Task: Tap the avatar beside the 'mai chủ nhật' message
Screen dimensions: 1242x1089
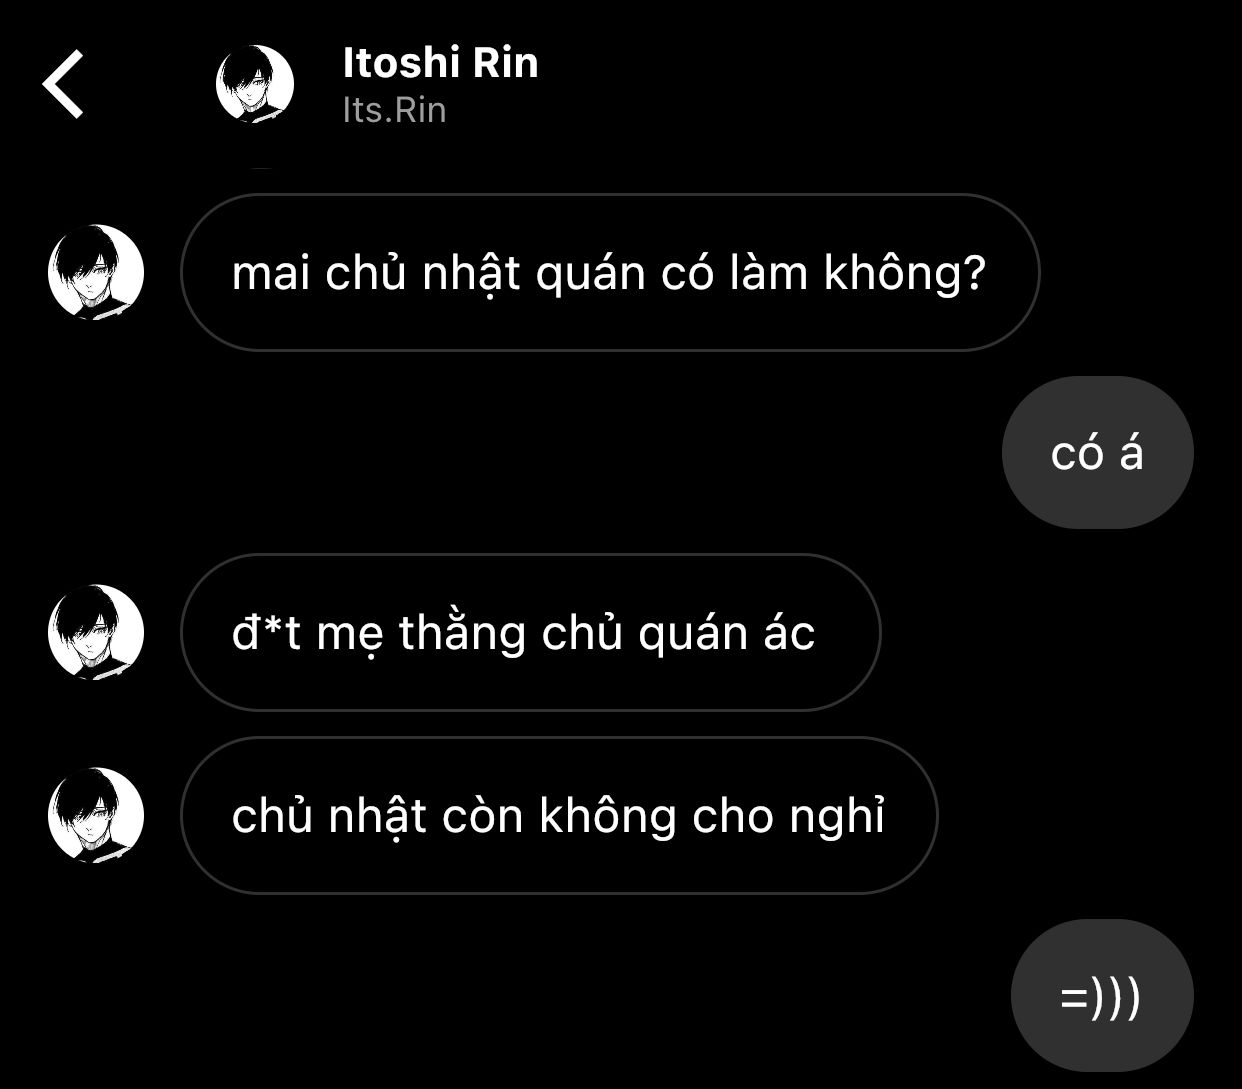Action: pyautogui.click(x=96, y=272)
